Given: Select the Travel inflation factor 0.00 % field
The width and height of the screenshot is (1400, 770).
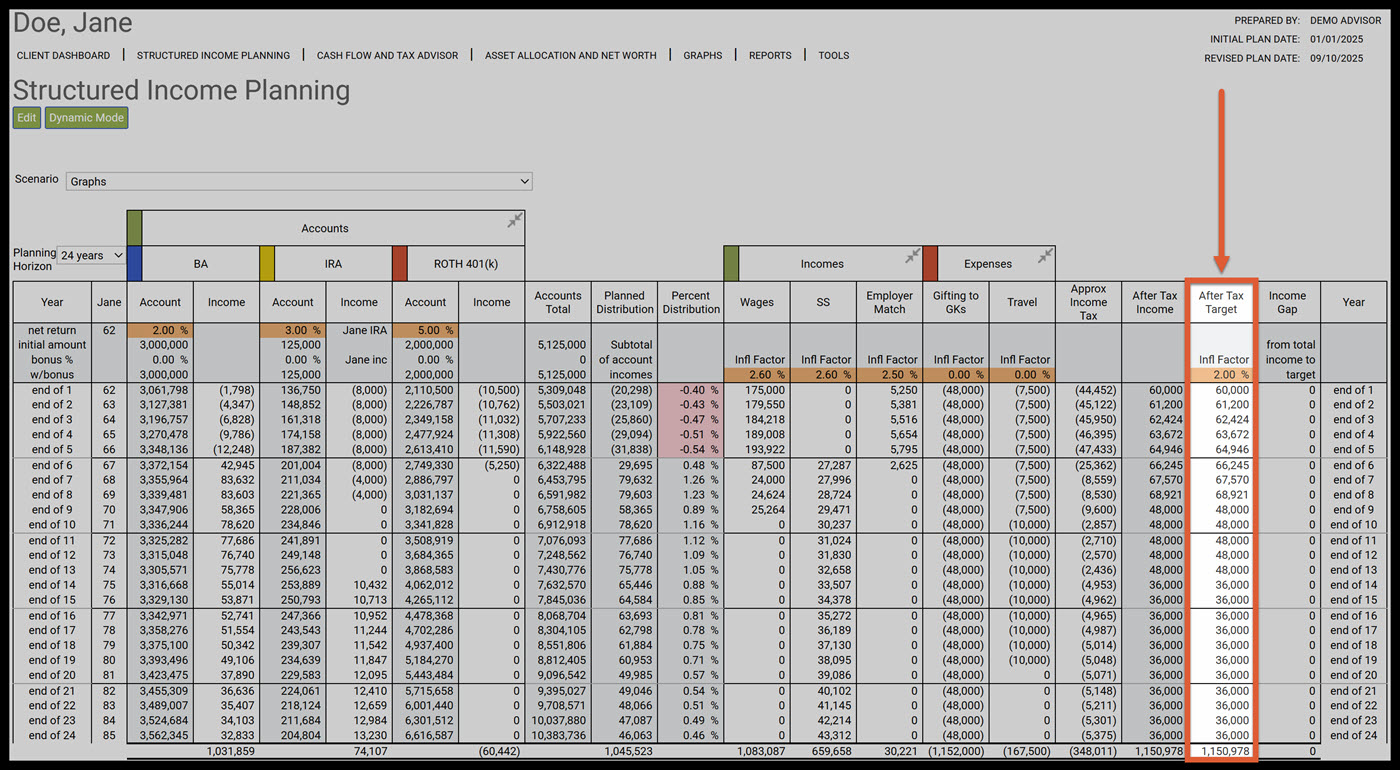Looking at the screenshot, I should pyautogui.click(x=1022, y=375).
